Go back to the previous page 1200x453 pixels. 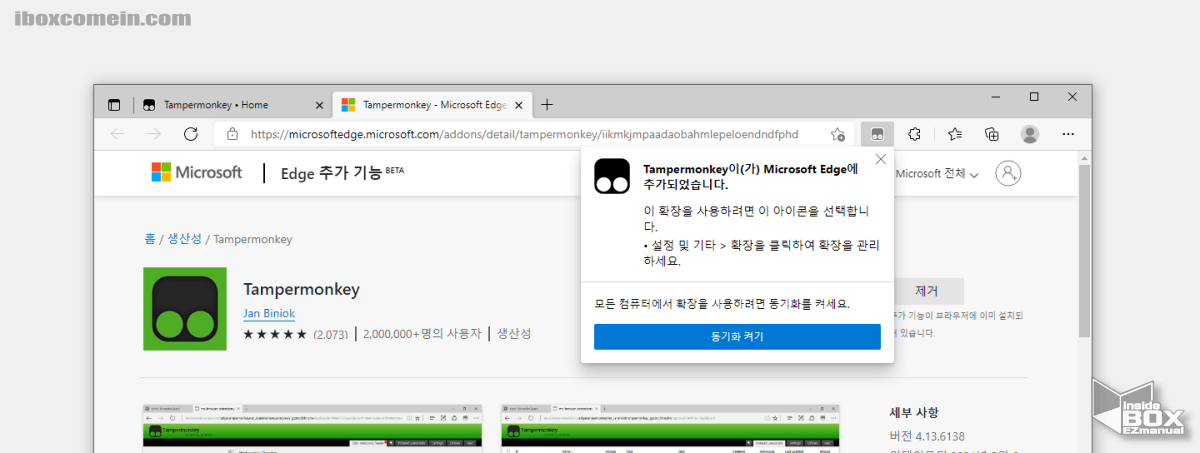coord(117,134)
